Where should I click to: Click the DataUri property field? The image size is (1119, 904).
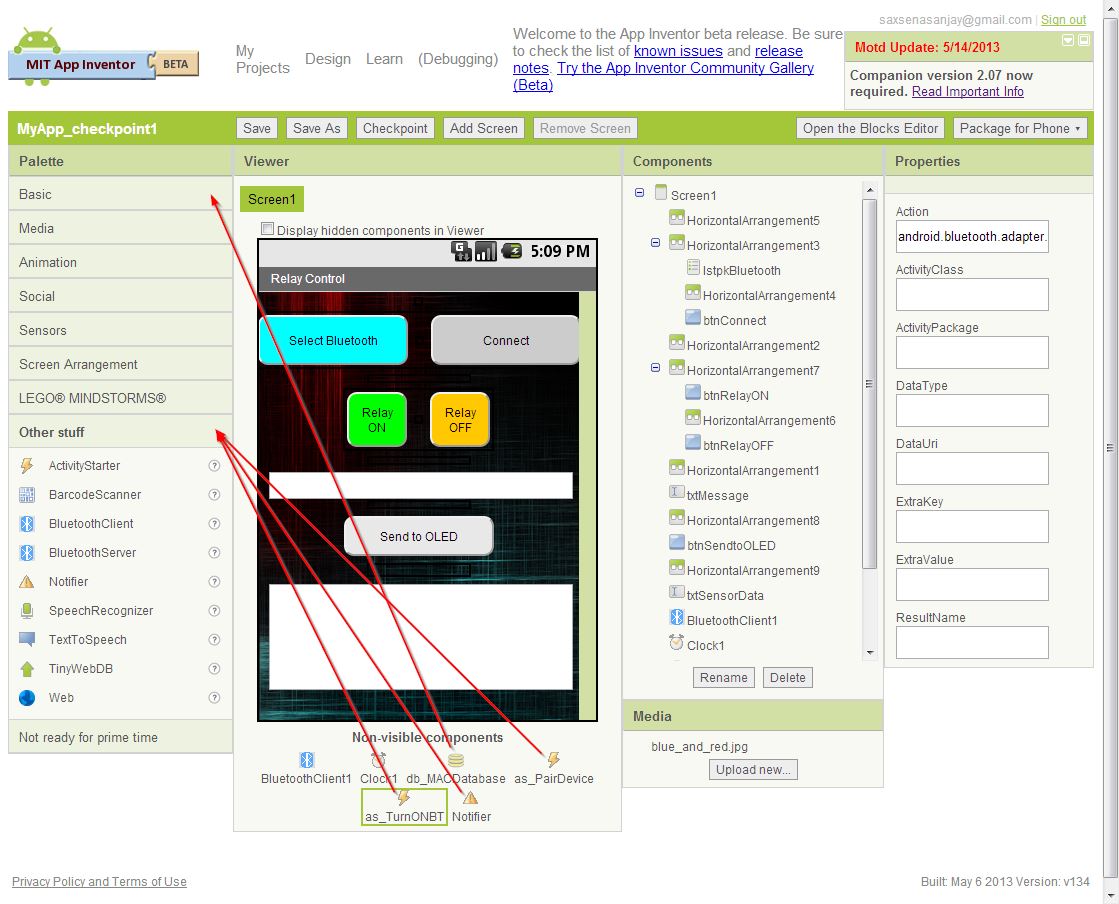[972, 468]
